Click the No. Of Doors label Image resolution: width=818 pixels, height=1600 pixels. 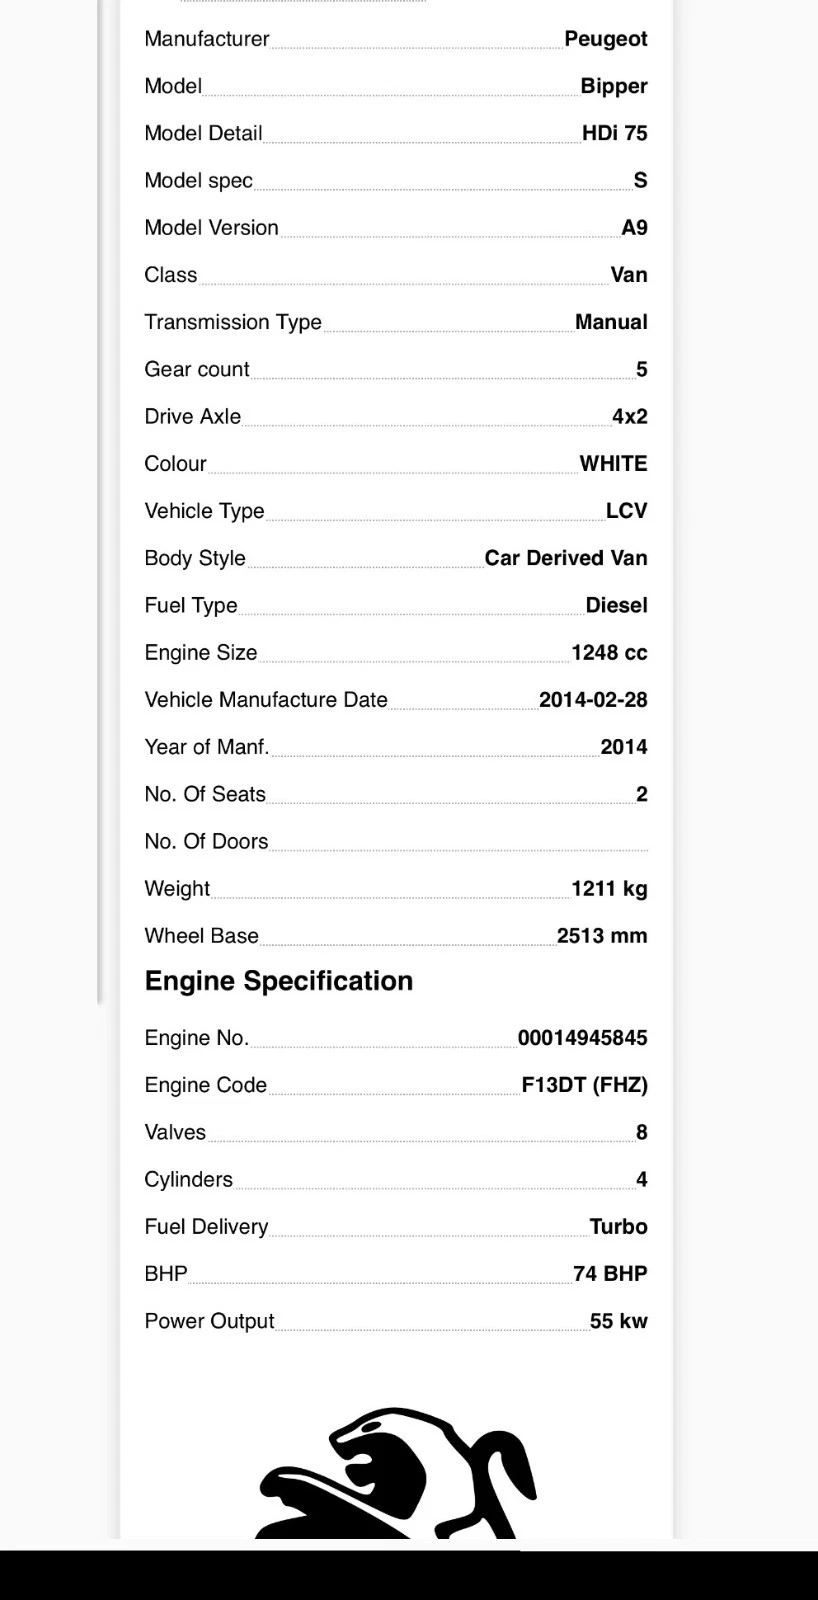click(206, 842)
